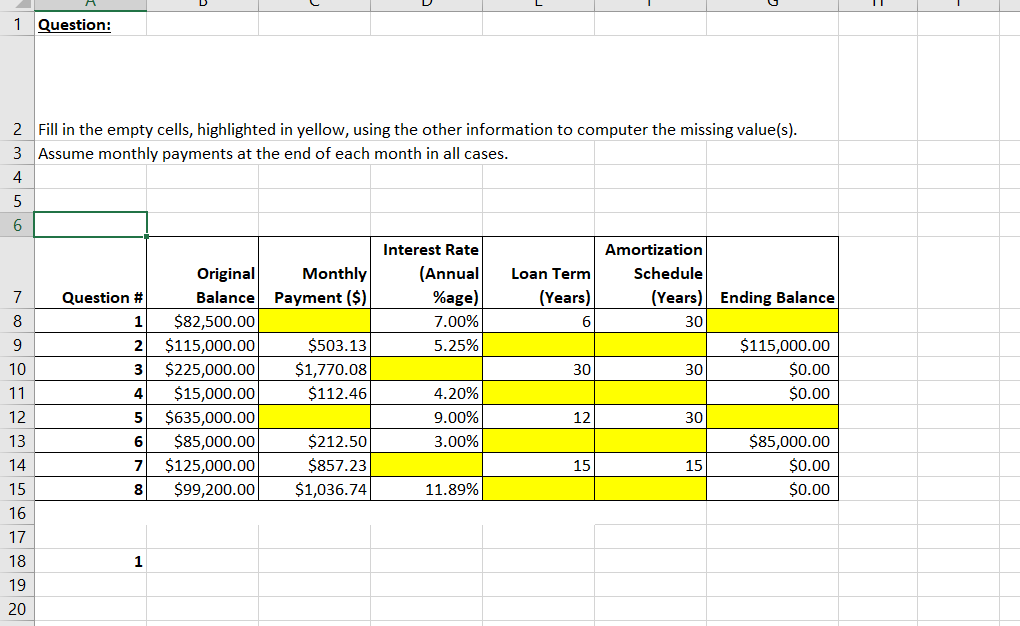Screen dimensions: 1020x626
Task: Click the yellow interest rate cell for question 3
Action: (427, 370)
